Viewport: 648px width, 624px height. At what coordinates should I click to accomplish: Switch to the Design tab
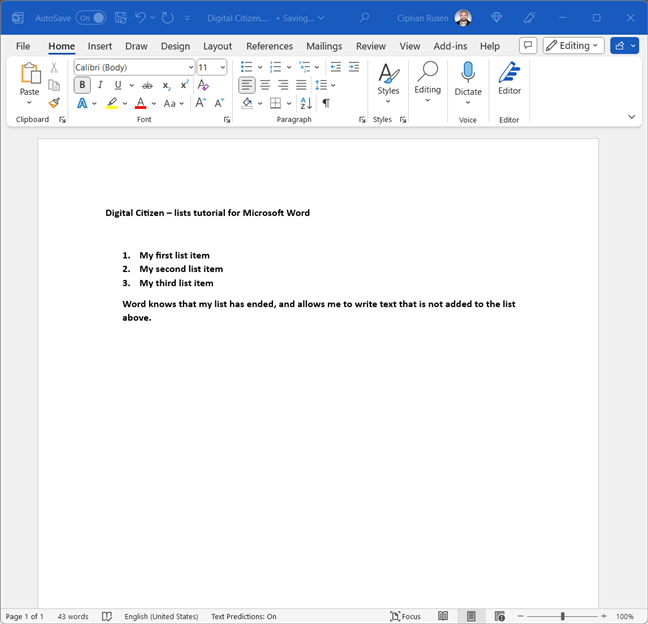tap(175, 46)
